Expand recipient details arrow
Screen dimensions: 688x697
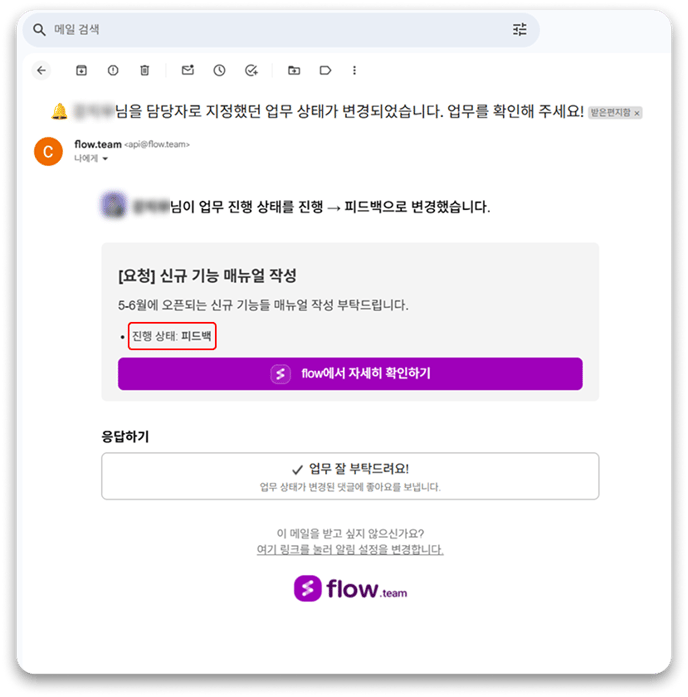pos(105,159)
